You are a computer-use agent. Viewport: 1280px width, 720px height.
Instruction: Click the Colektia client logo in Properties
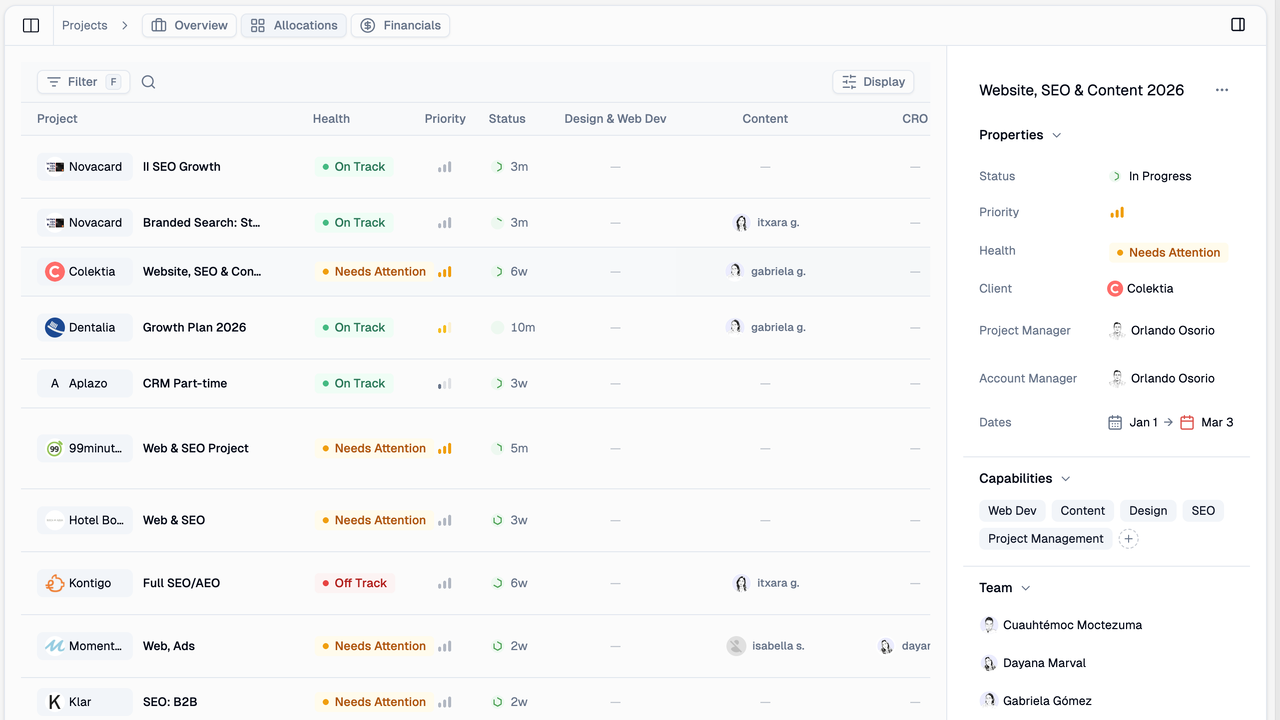point(1115,289)
